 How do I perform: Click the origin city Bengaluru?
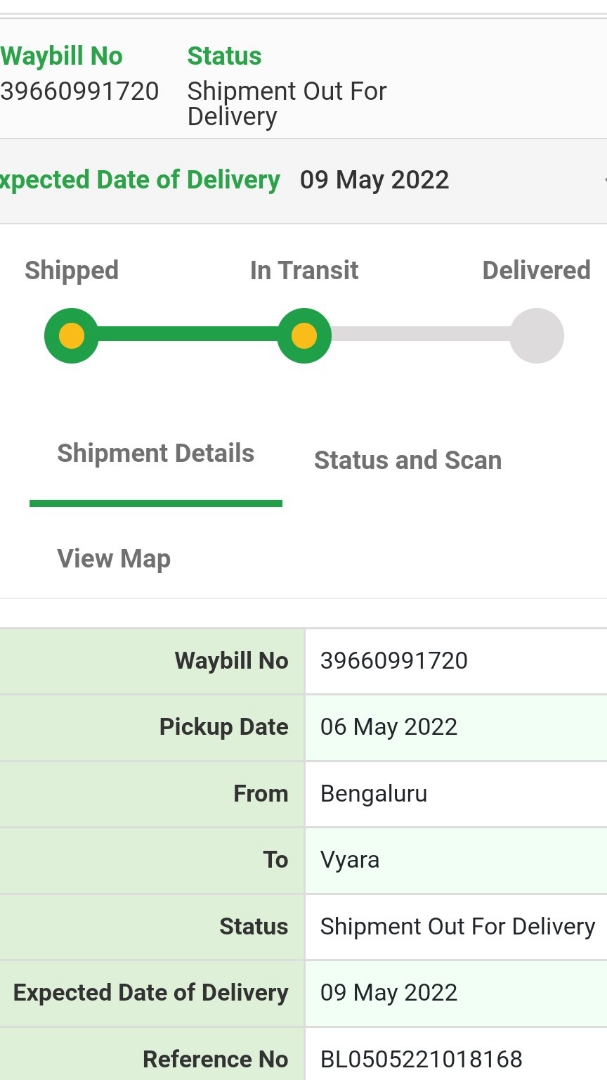click(374, 794)
